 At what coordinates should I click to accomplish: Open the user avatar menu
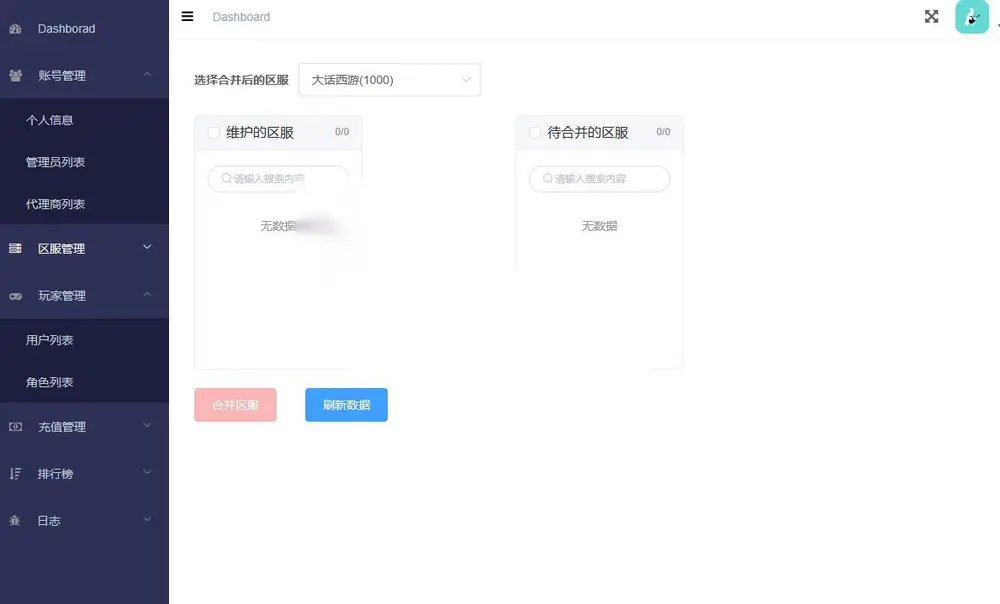971,17
